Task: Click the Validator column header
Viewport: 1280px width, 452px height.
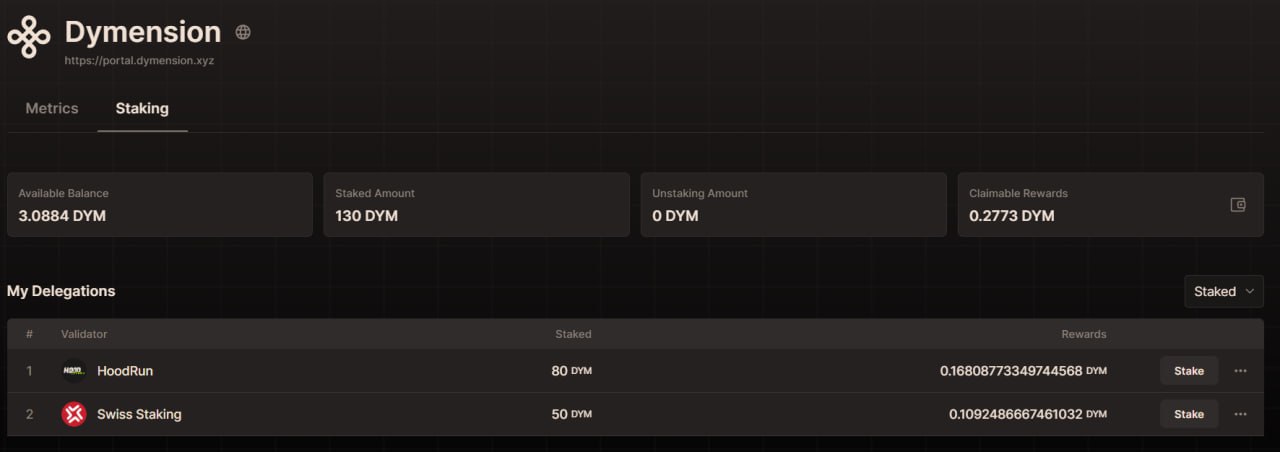Action: [x=84, y=334]
